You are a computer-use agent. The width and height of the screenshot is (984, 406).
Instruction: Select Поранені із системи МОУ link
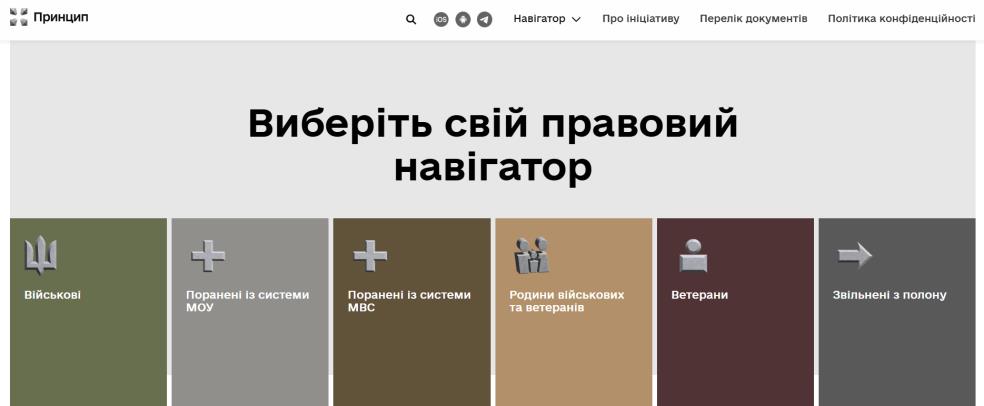coord(248,301)
